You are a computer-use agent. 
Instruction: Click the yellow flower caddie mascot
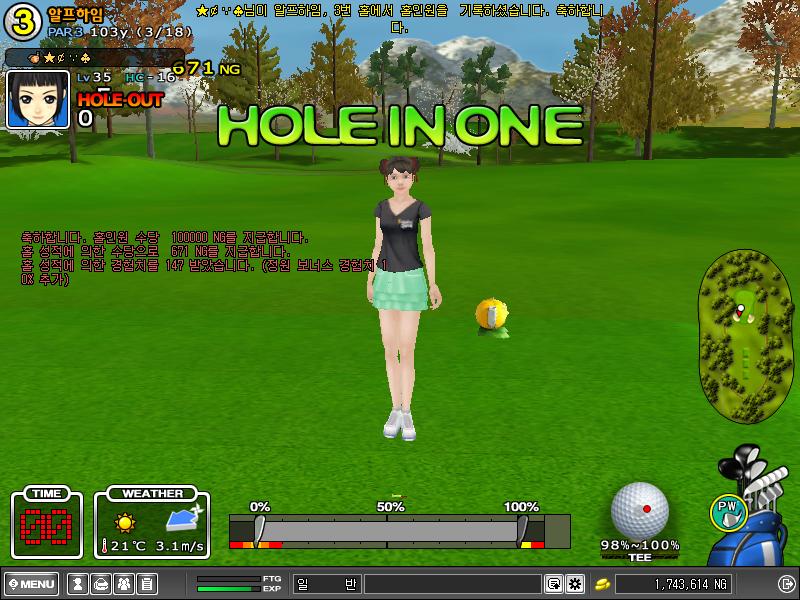point(492,317)
